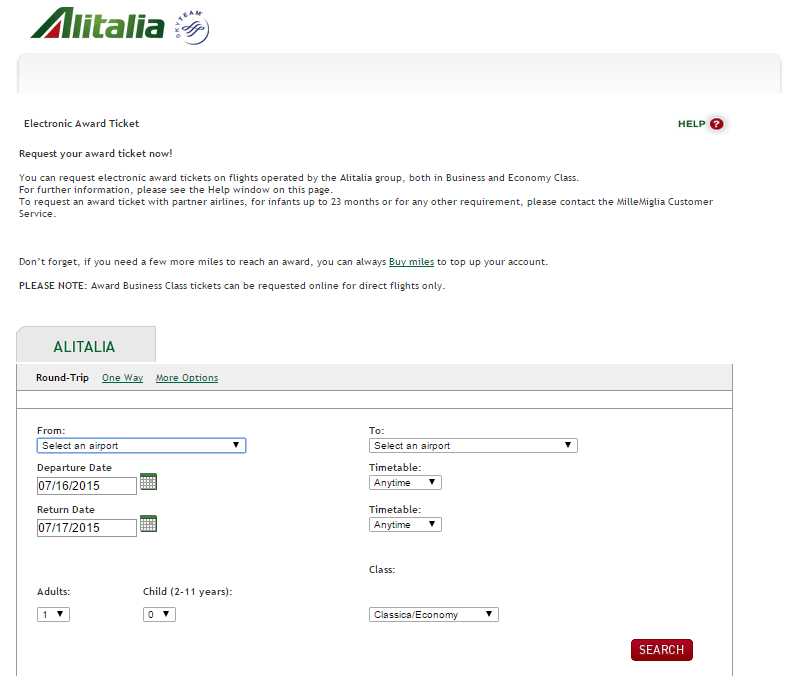Viewport: 796px width, 677px height.
Task: Switch to One Way
Action: (x=122, y=378)
